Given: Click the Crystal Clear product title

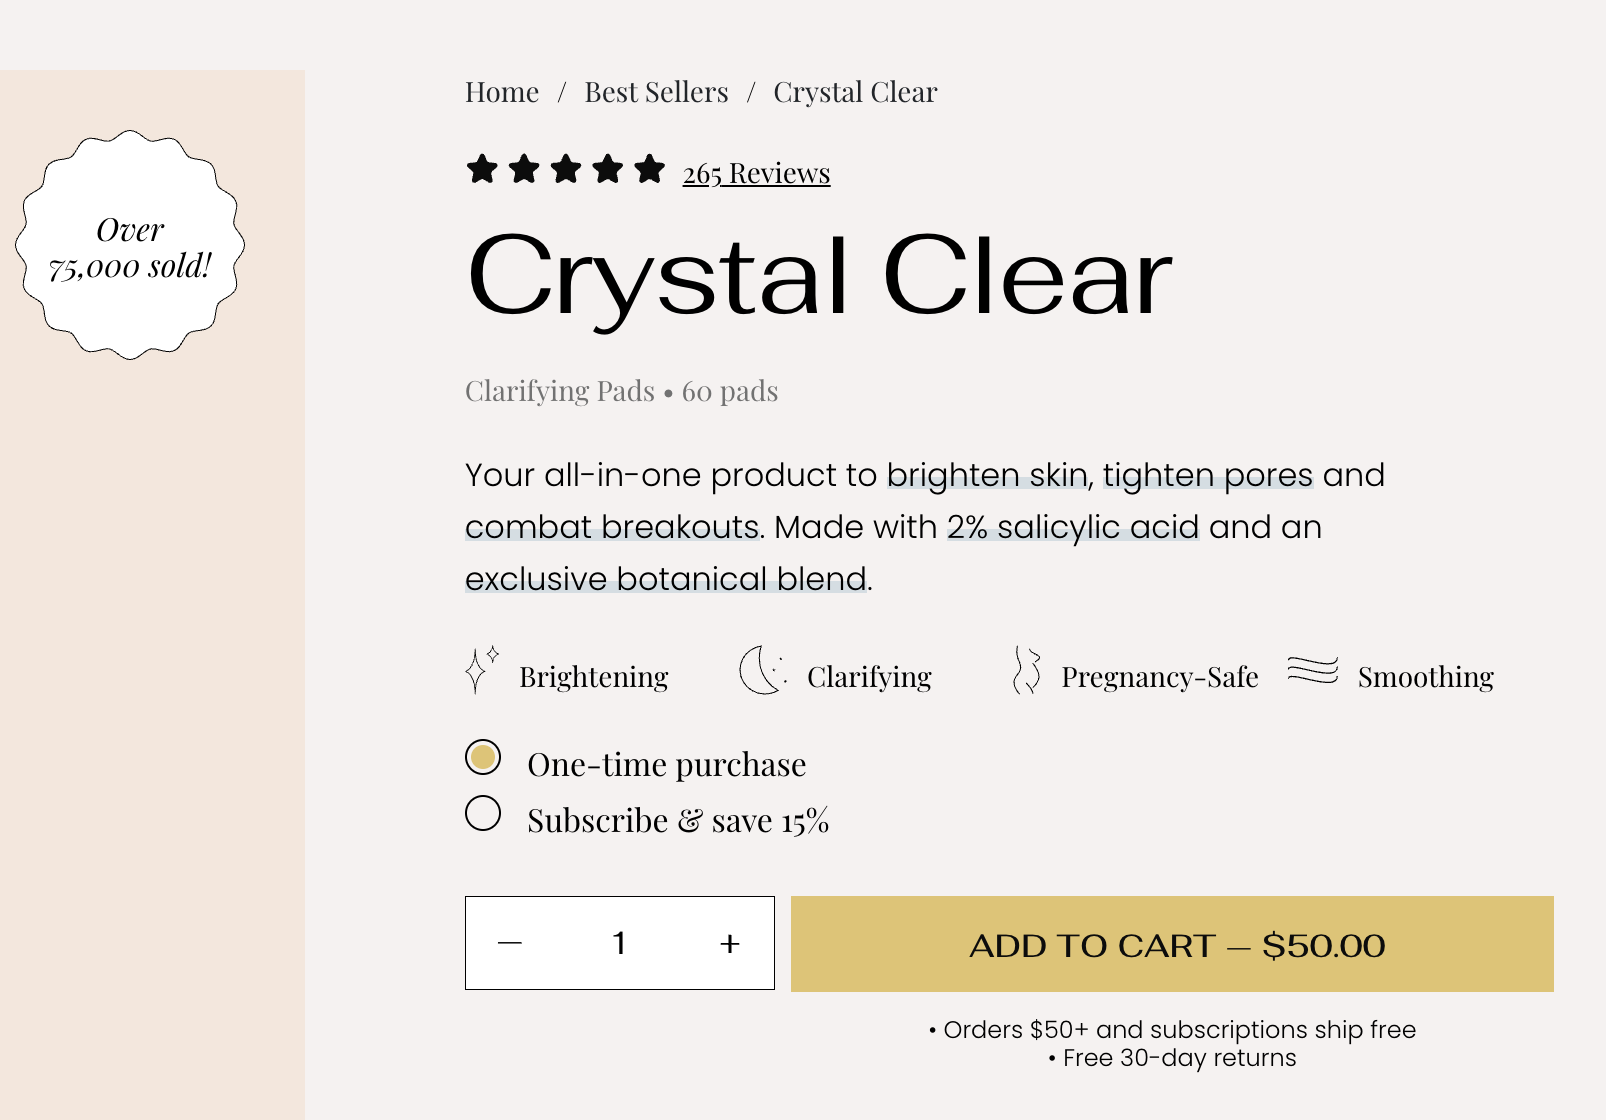Looking at the screenshot, I should [819, 277].
